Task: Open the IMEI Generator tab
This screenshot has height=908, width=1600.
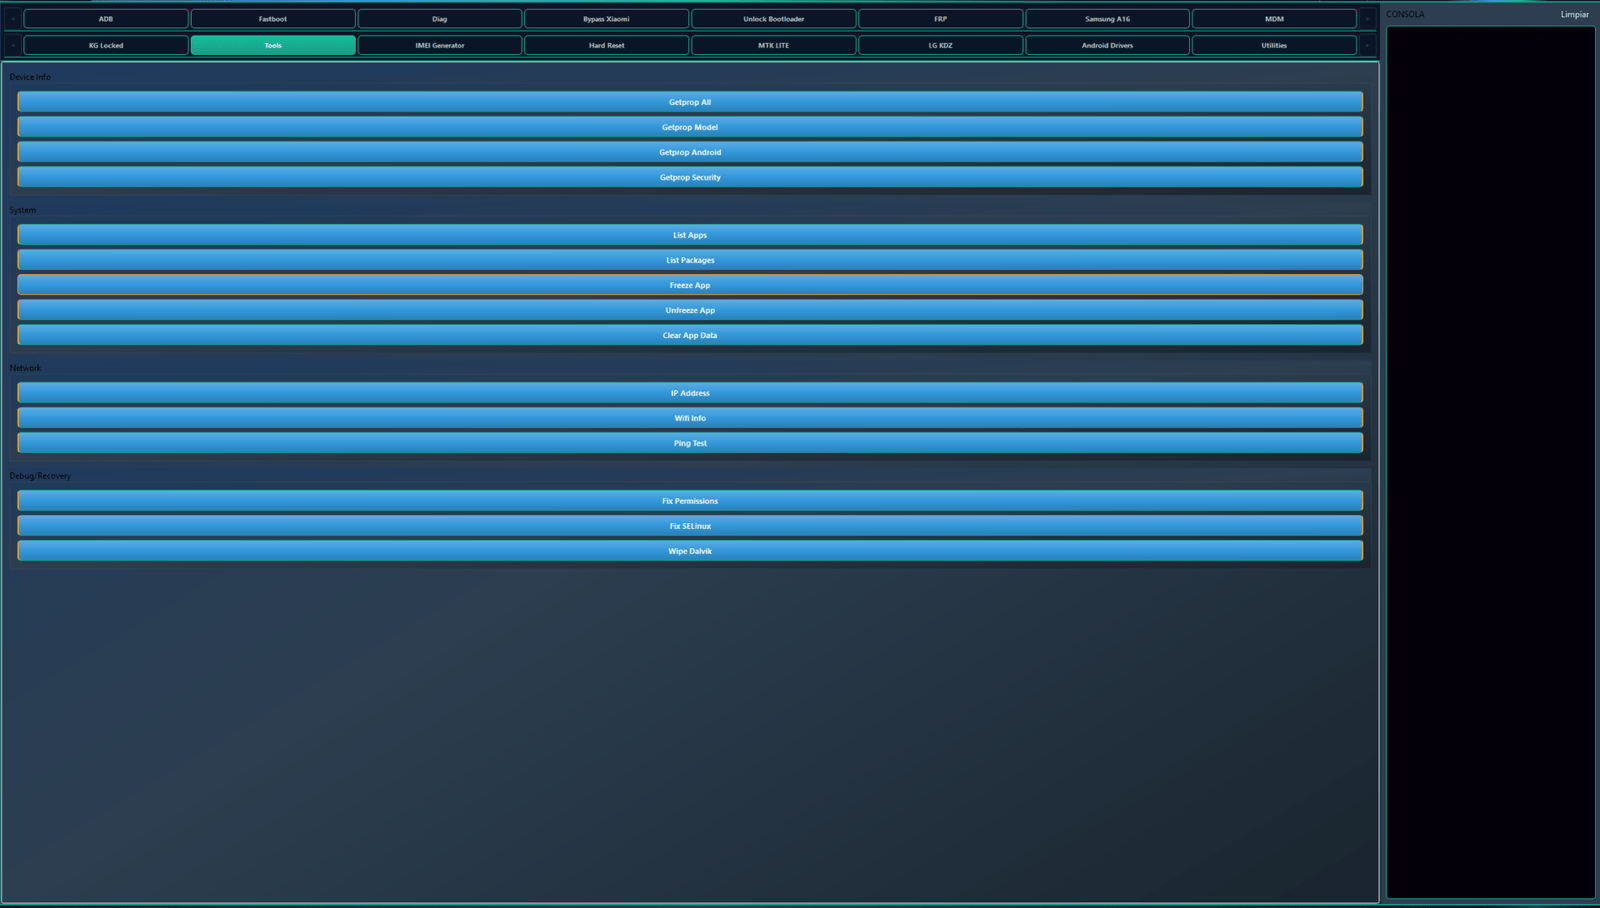Action: (x=439, y=45)
